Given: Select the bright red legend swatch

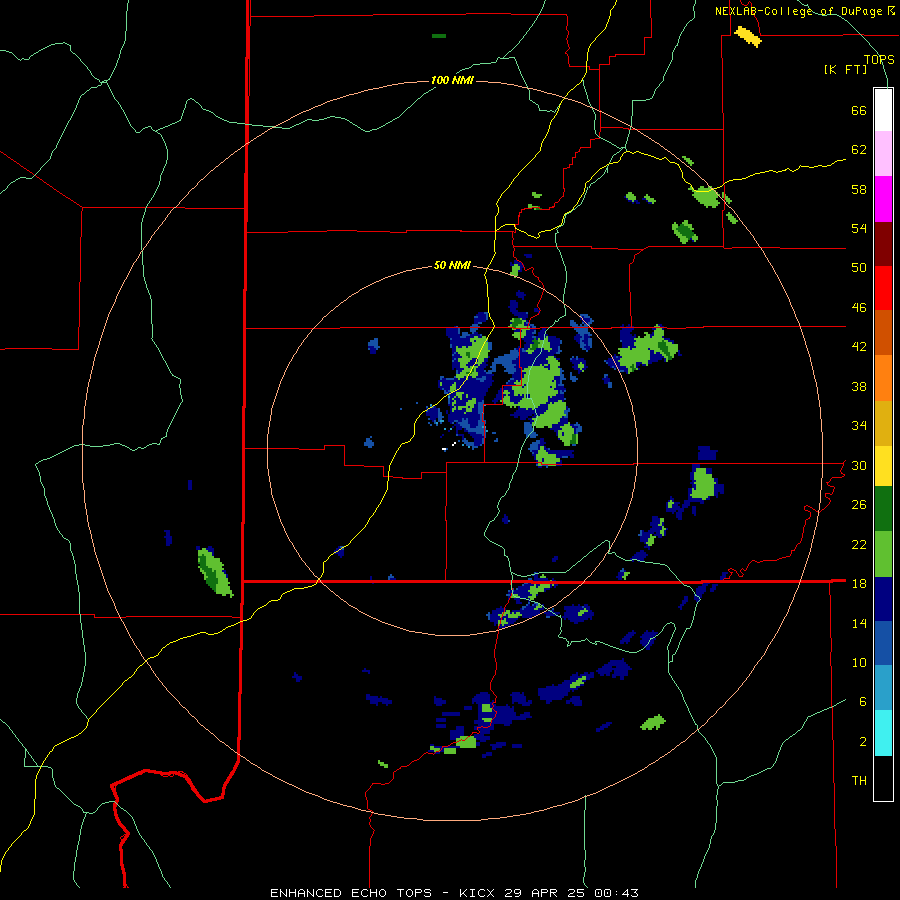Looking at the screenshot, I should 883,288.
